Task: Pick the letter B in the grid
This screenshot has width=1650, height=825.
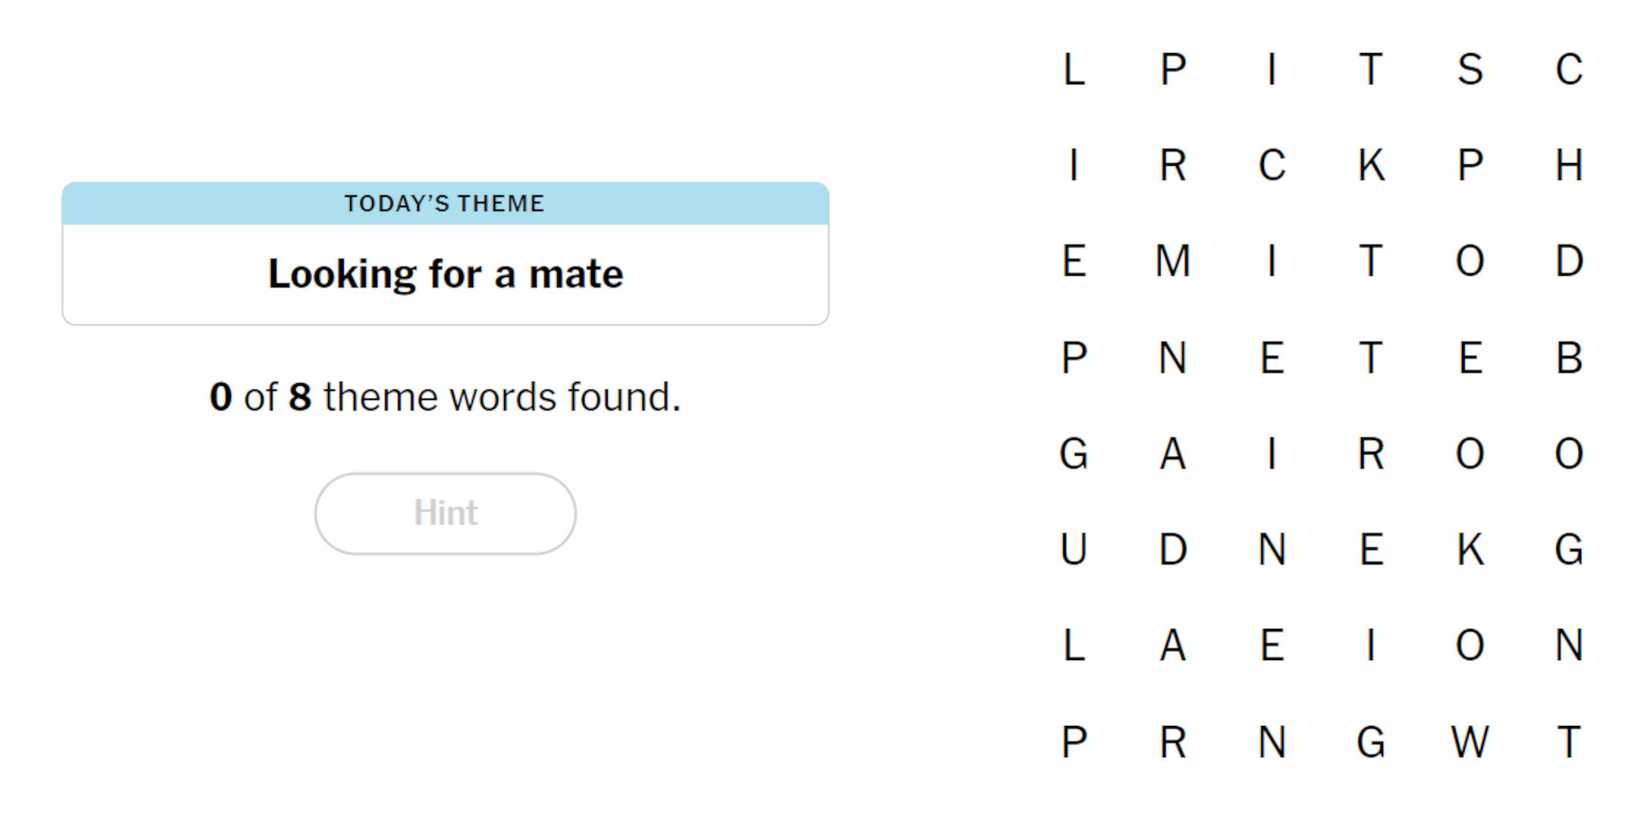Action: point(1568,358)
